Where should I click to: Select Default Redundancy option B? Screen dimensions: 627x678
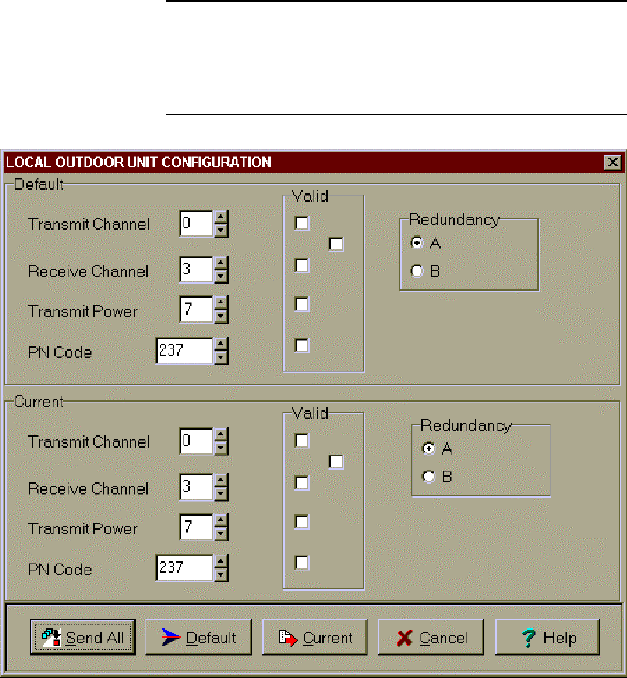point(417,271)
